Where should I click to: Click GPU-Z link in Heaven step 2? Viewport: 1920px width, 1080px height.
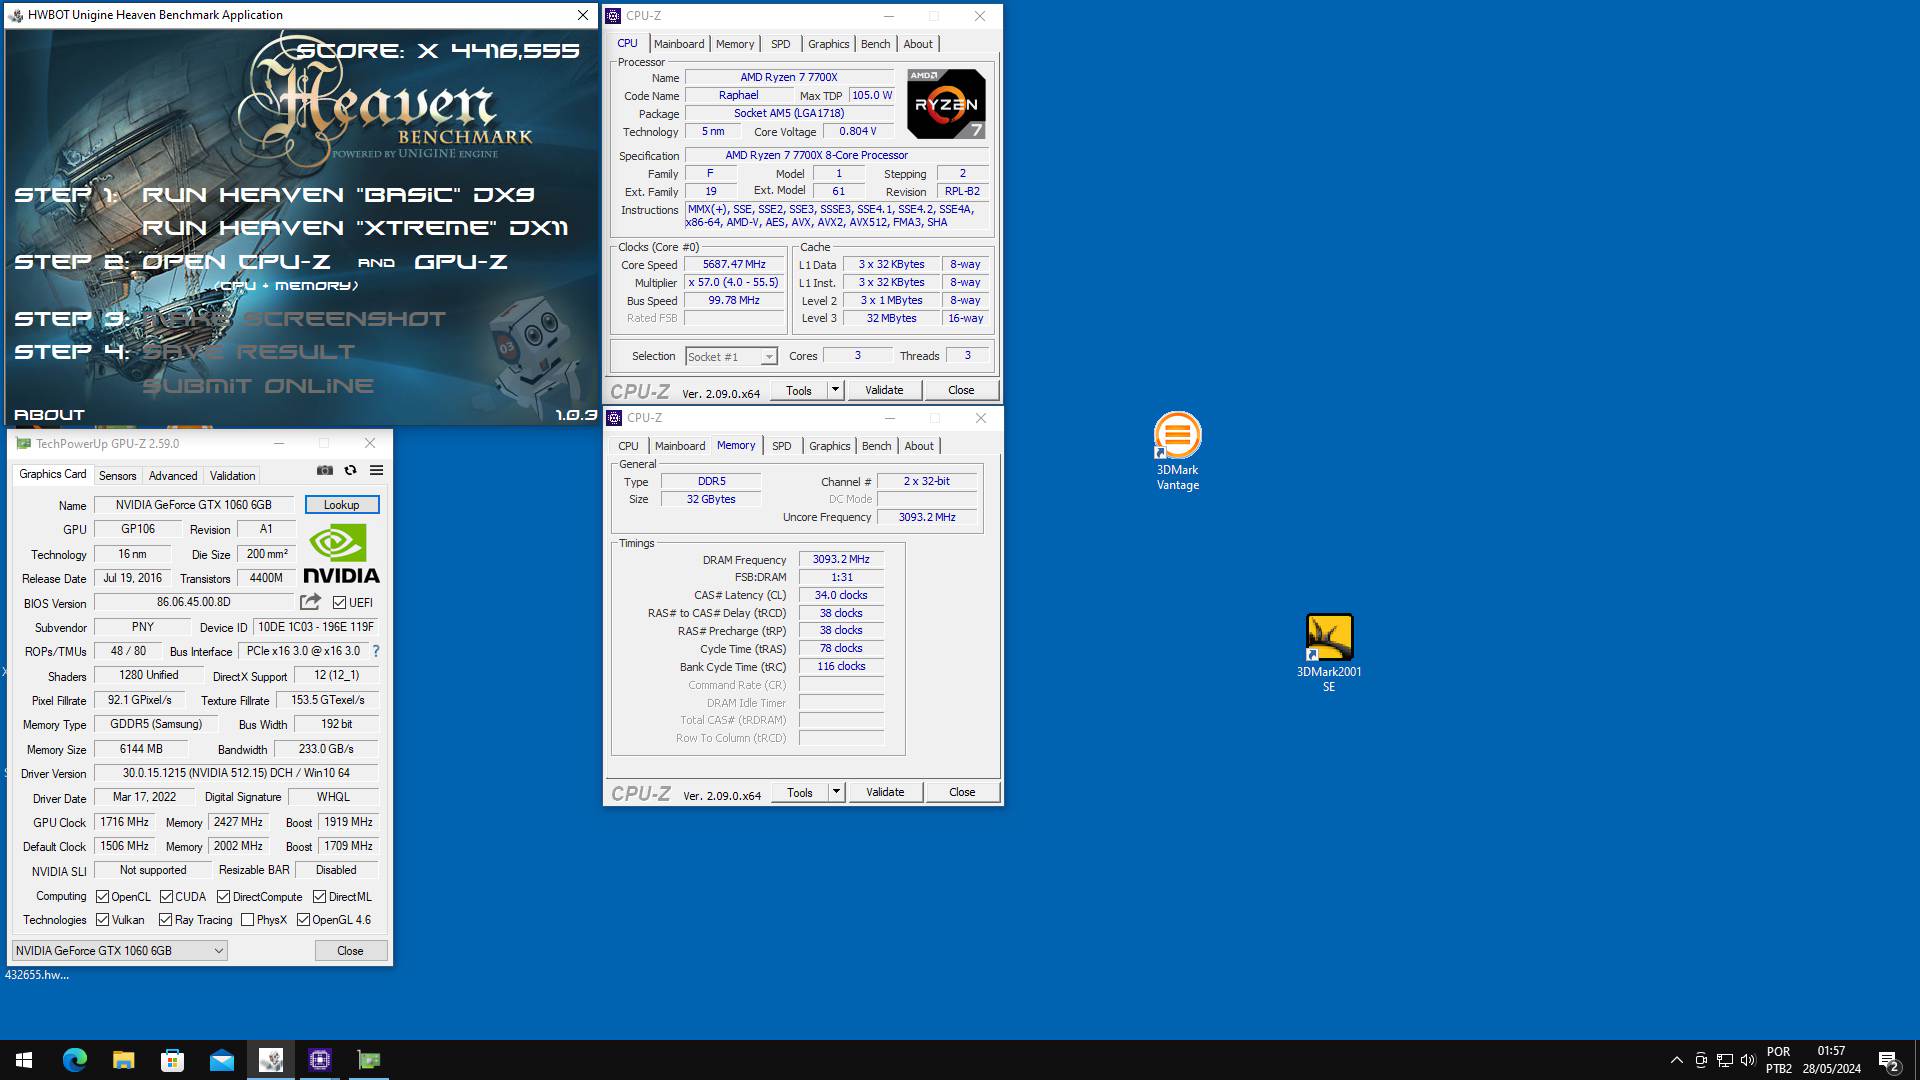[x=461, y=262]
